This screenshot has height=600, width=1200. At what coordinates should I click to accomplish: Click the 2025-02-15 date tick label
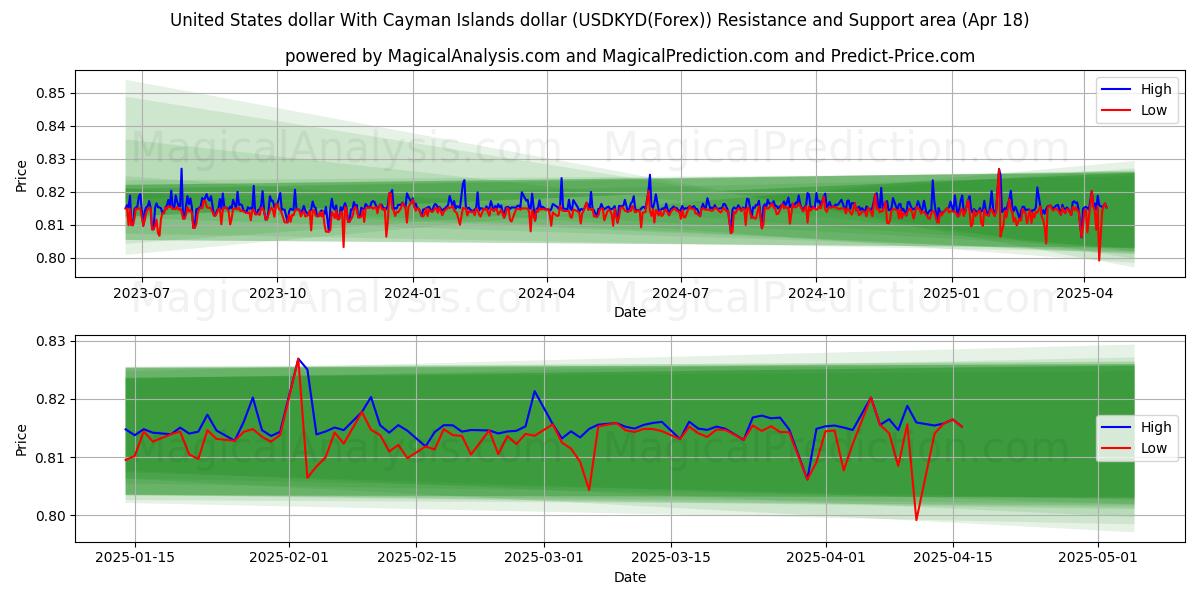[x=417, y=558]
